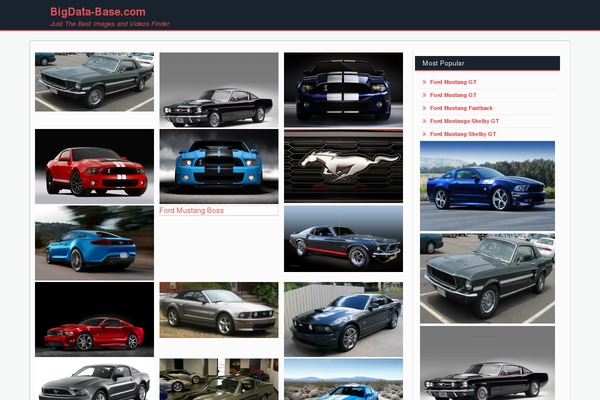Screen dimensions: 600x400
Task: Open blue striped Mustang in desert thumbnail
Action: (343, 379)
